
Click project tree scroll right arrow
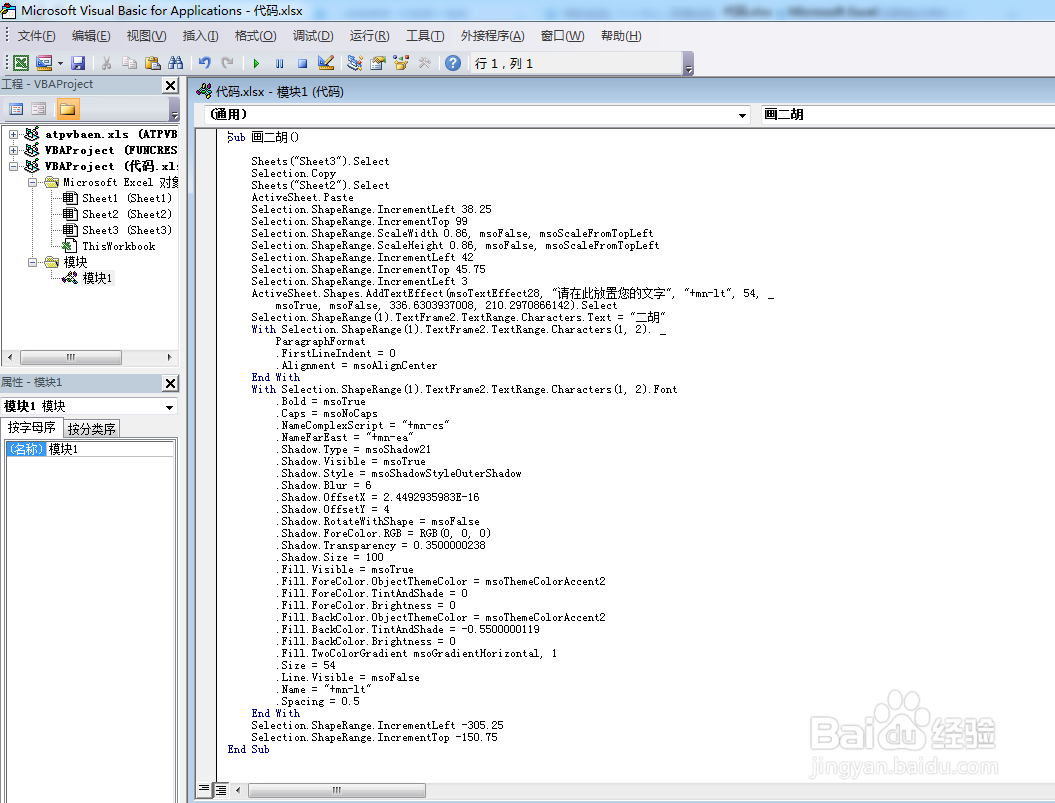click(x=169, y=357)
